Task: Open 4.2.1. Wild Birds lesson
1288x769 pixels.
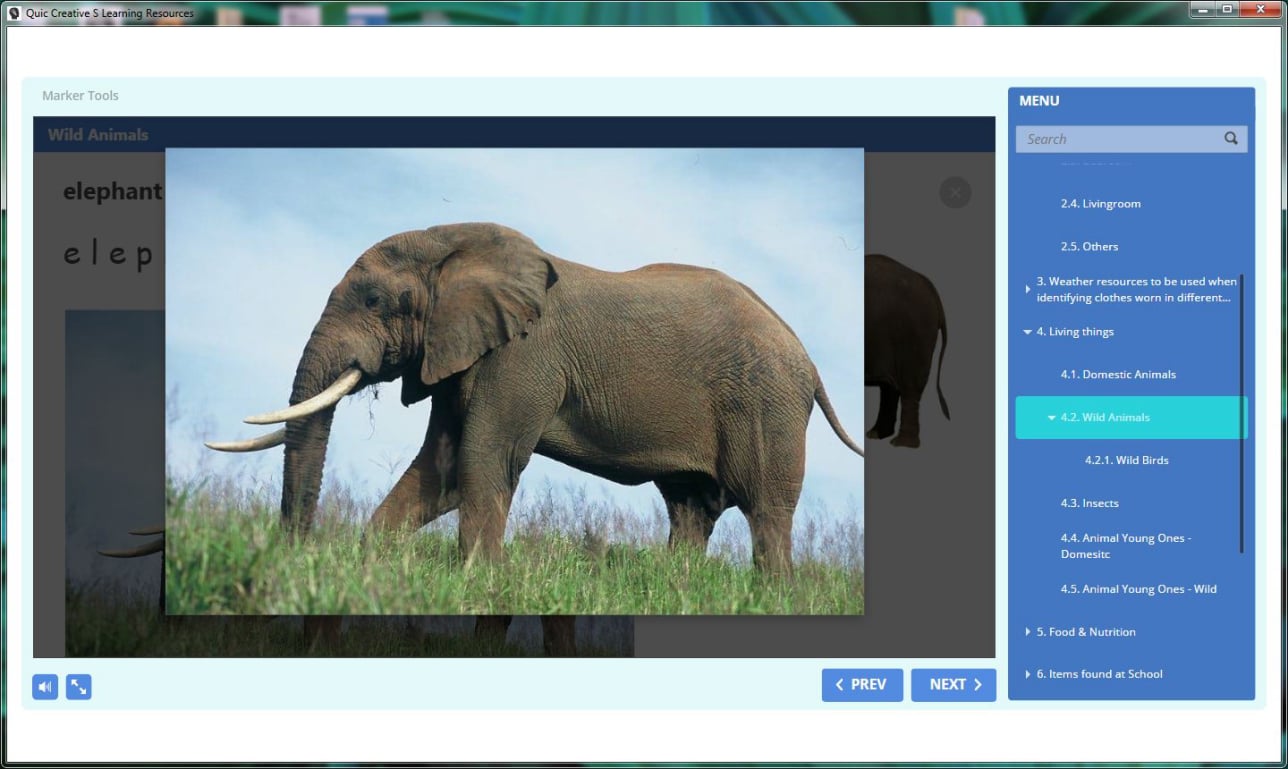Action: [x=1126, y=461]
